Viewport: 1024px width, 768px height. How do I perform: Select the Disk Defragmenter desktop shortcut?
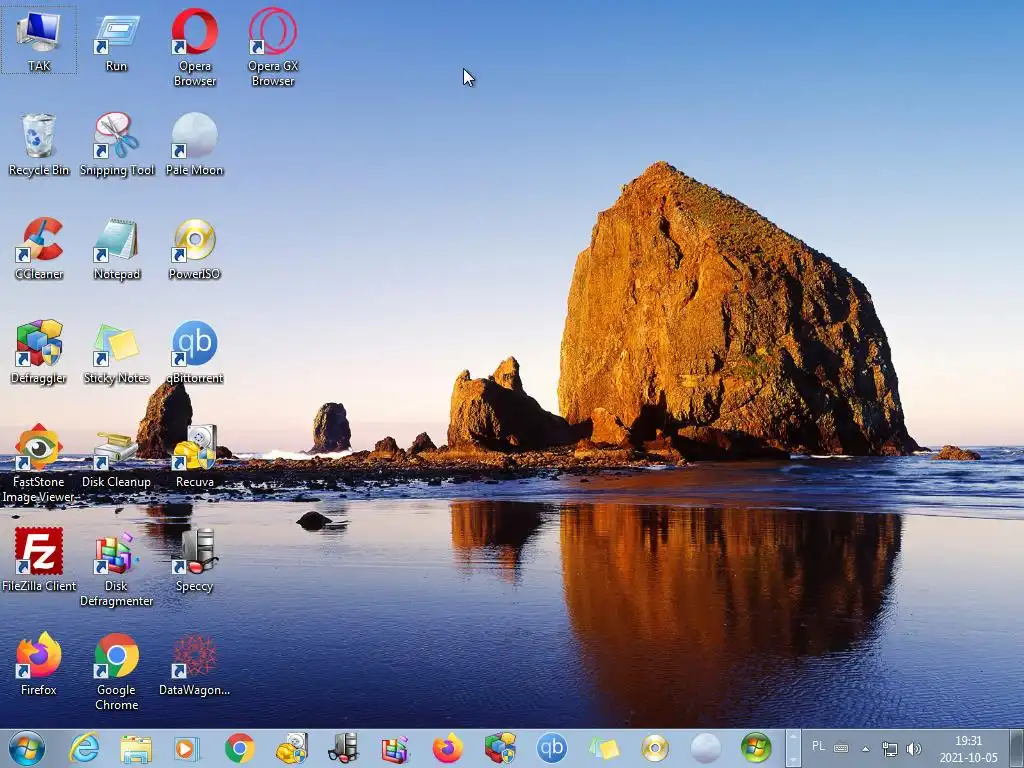point(116,568)
